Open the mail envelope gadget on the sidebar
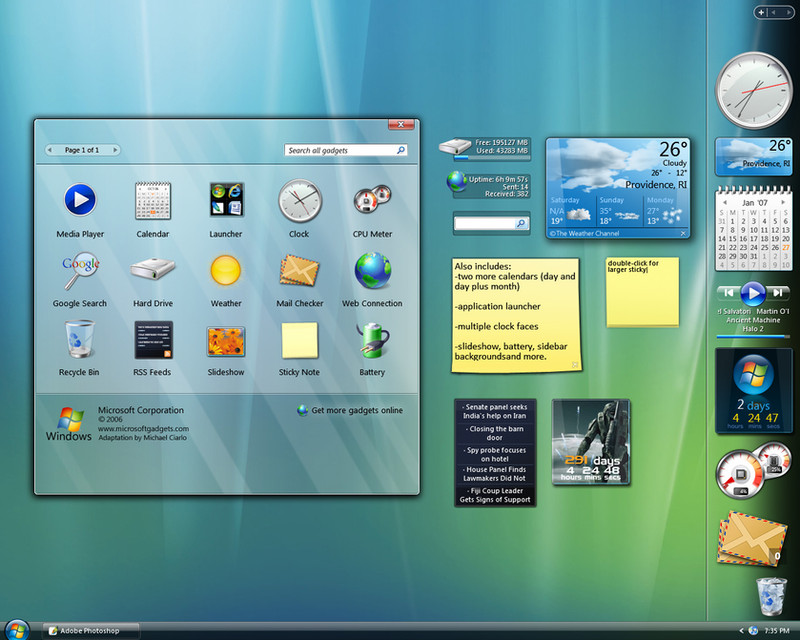This screenshot has height=640, width=800. (751, 539)
